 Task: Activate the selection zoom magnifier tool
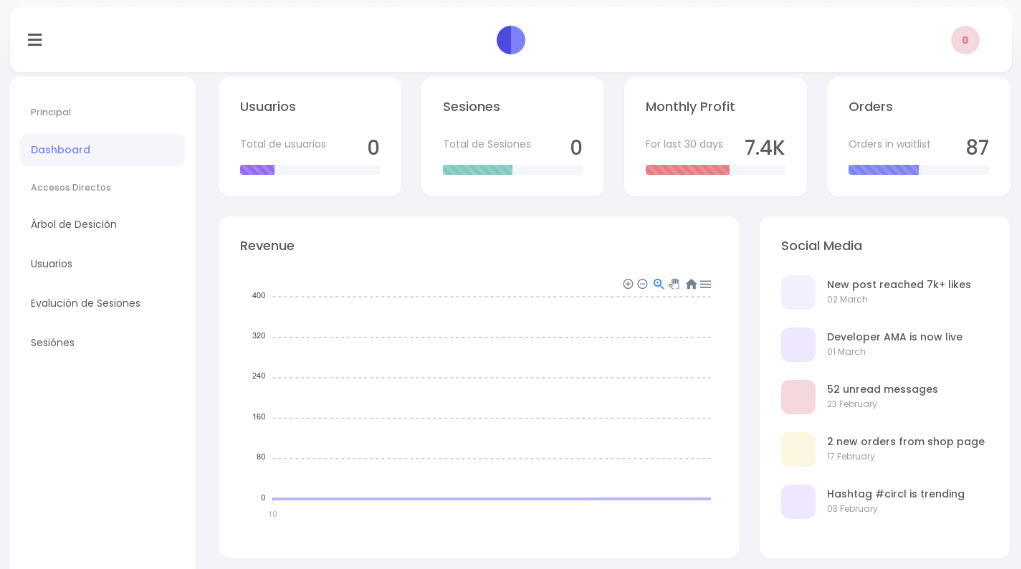(x=658, y=284)
